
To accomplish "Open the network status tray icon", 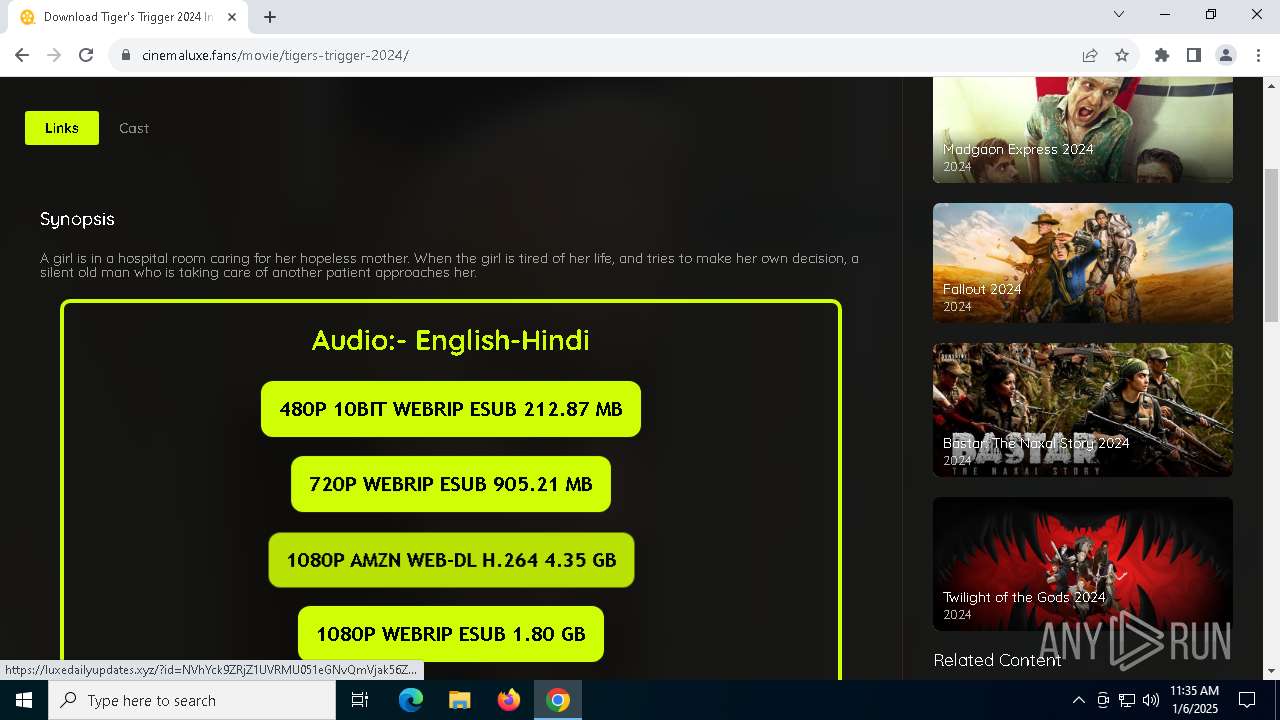I will (1127, 700).
